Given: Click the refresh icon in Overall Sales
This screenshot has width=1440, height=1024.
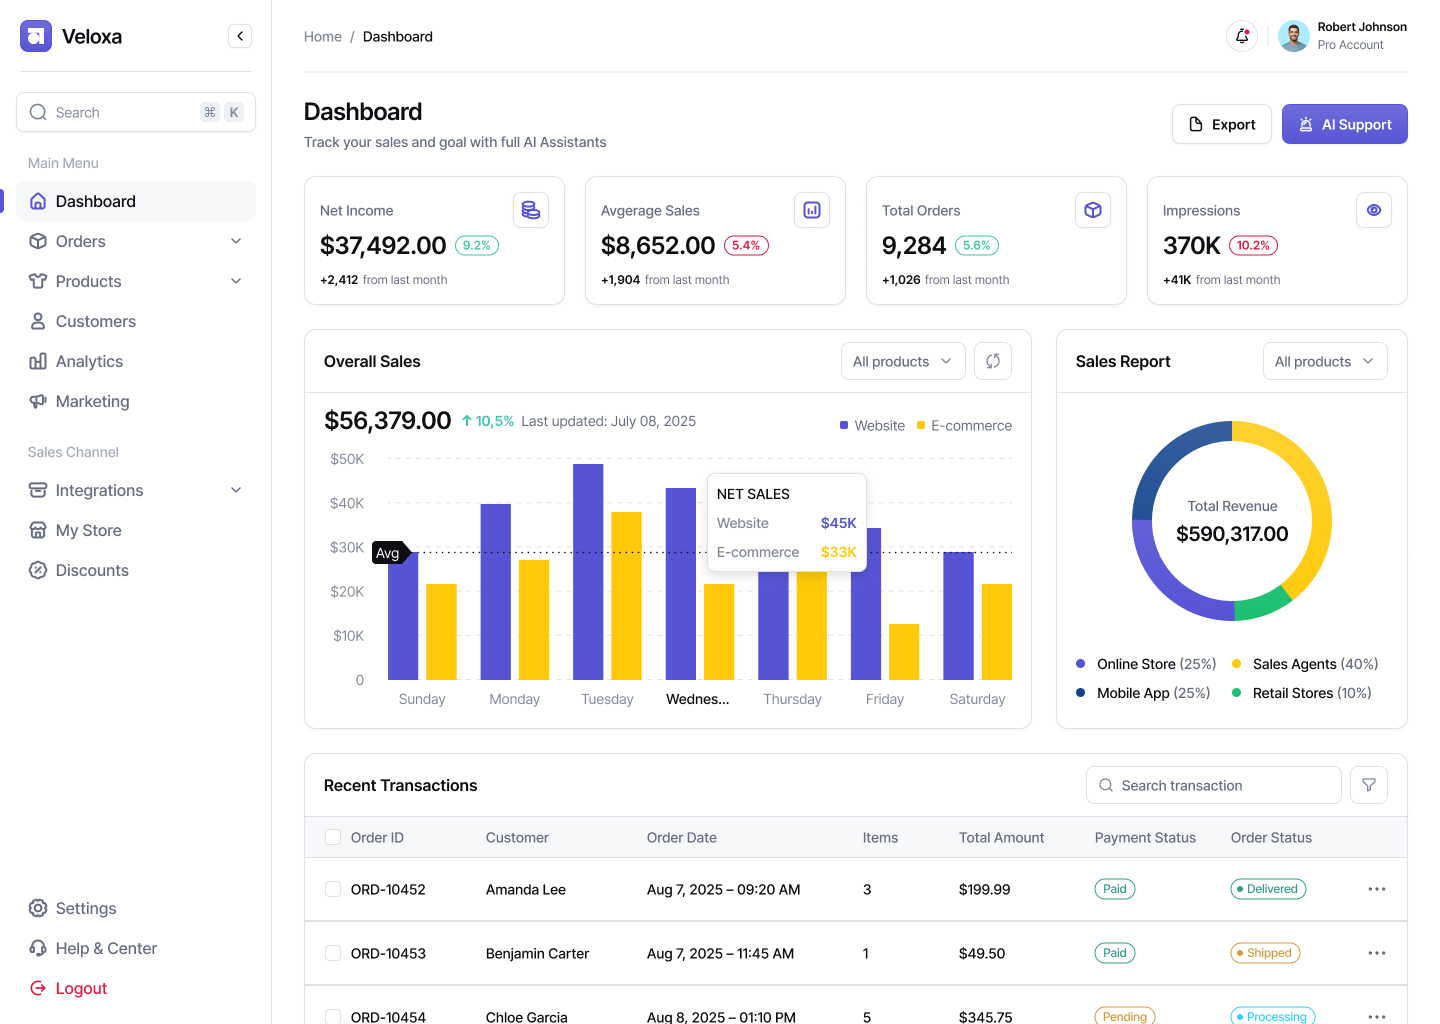Looking at the screenshot, I should [x=992, y=361].
